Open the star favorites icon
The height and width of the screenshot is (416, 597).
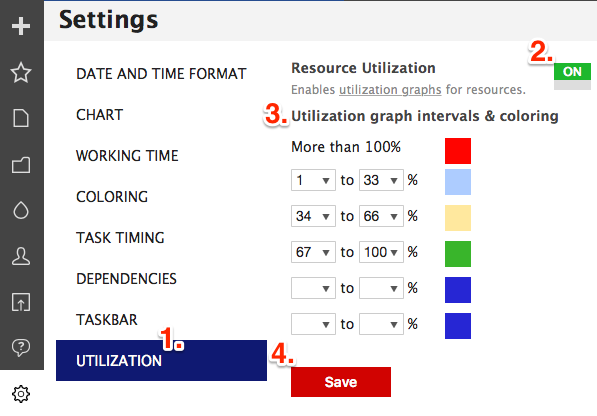pyautogui.click(x=21, y=72)
